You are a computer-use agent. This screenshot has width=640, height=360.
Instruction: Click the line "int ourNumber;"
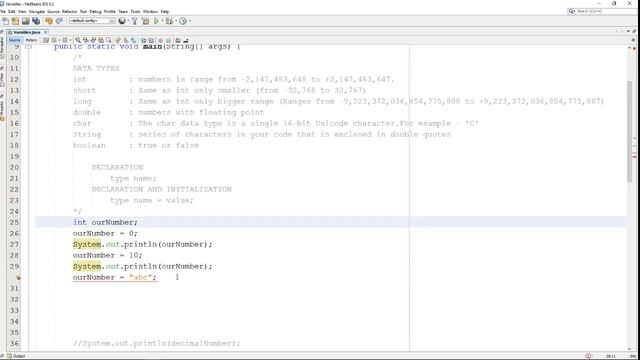105,222
